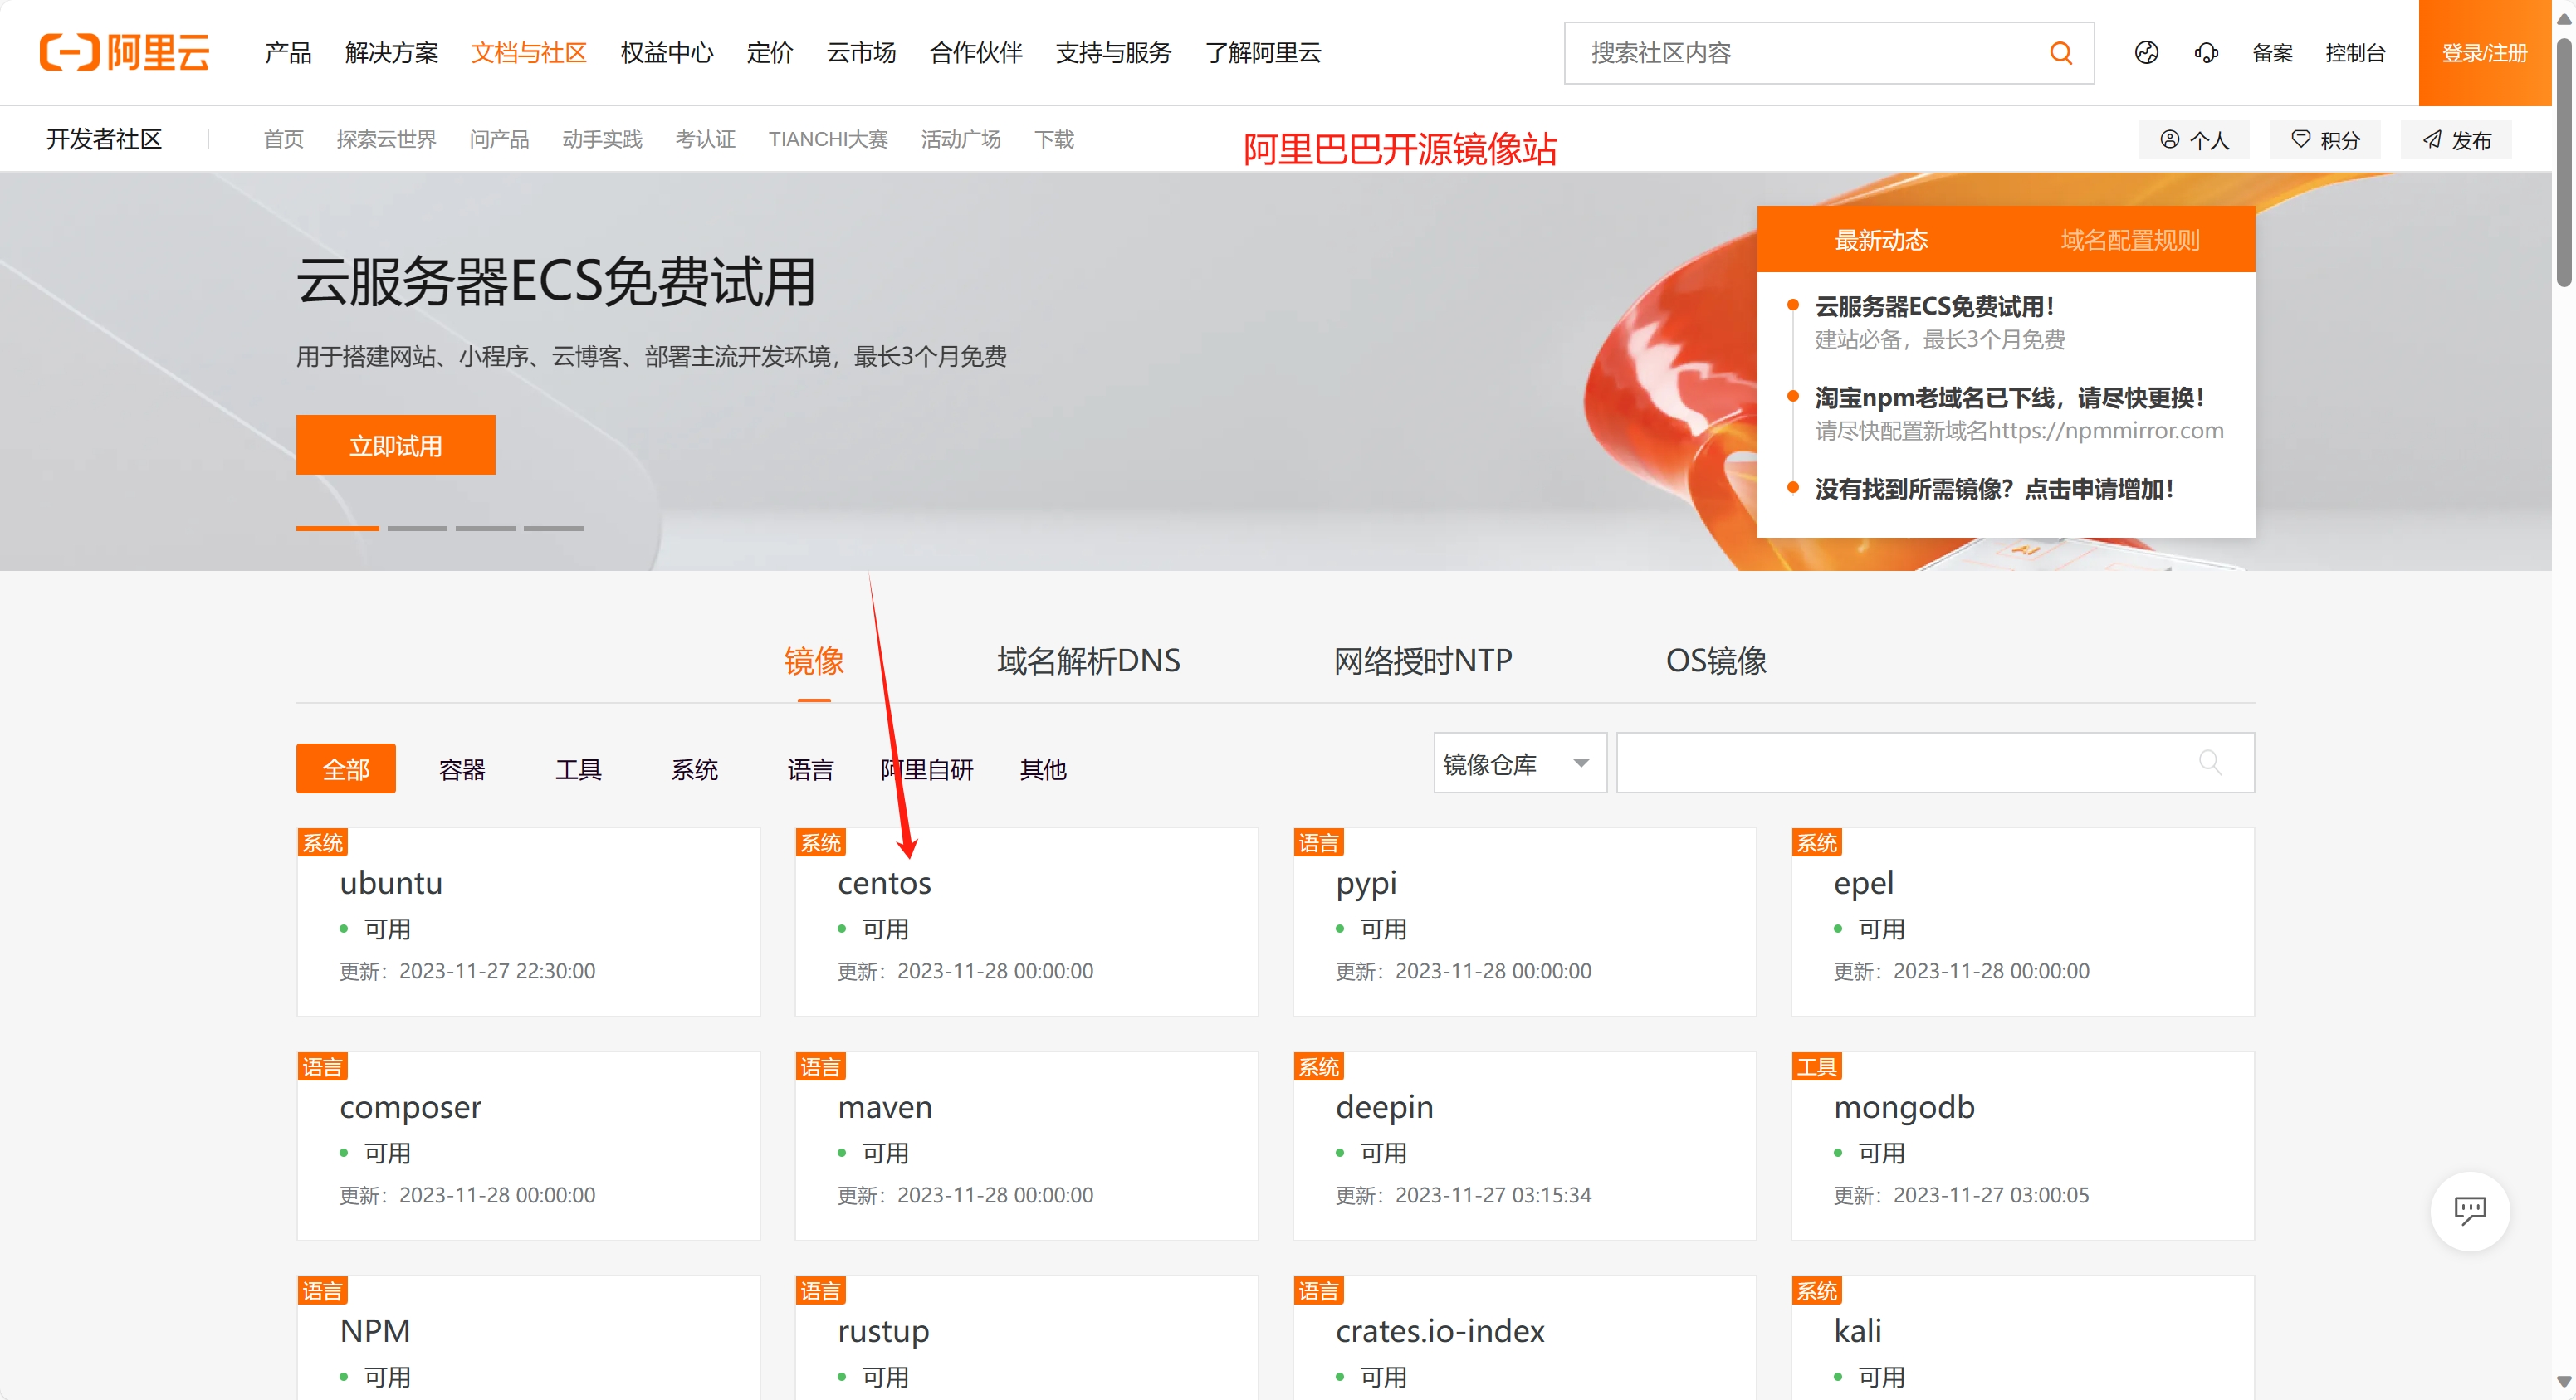This screenshot has width=2576, height=1400.
Task: Switch to the 域名解析DNS tab
Action: pos(1088,661)
